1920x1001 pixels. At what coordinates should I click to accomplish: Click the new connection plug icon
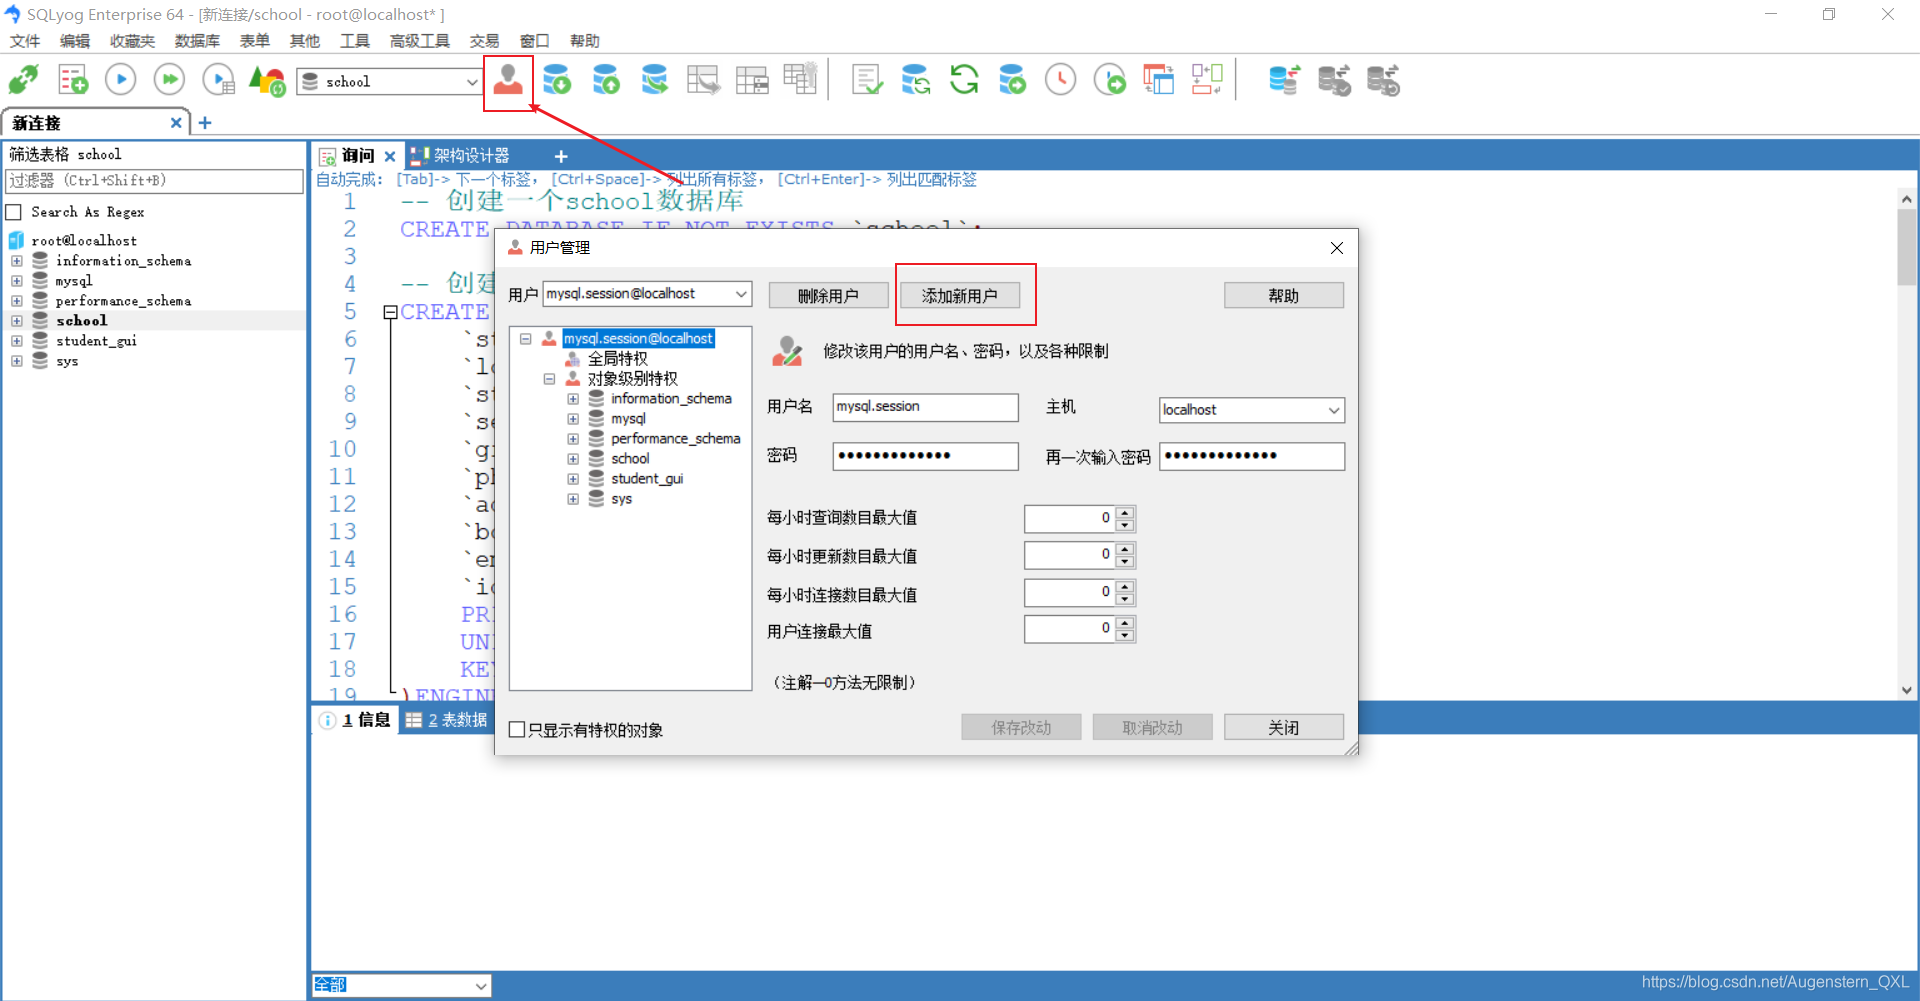[x=23, y=80]
